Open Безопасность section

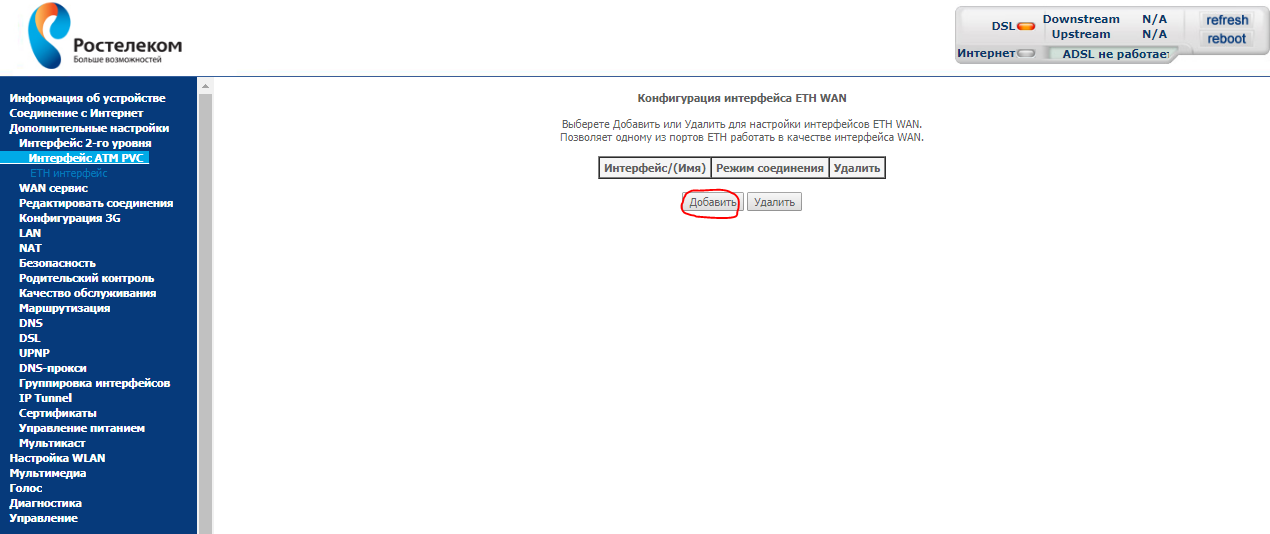tap(57, 263)
